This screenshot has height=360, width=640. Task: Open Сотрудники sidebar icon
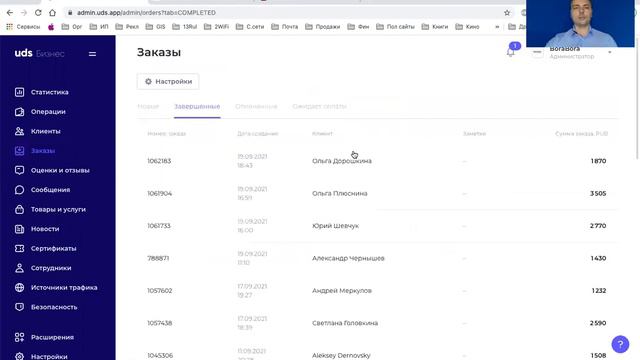20,268
